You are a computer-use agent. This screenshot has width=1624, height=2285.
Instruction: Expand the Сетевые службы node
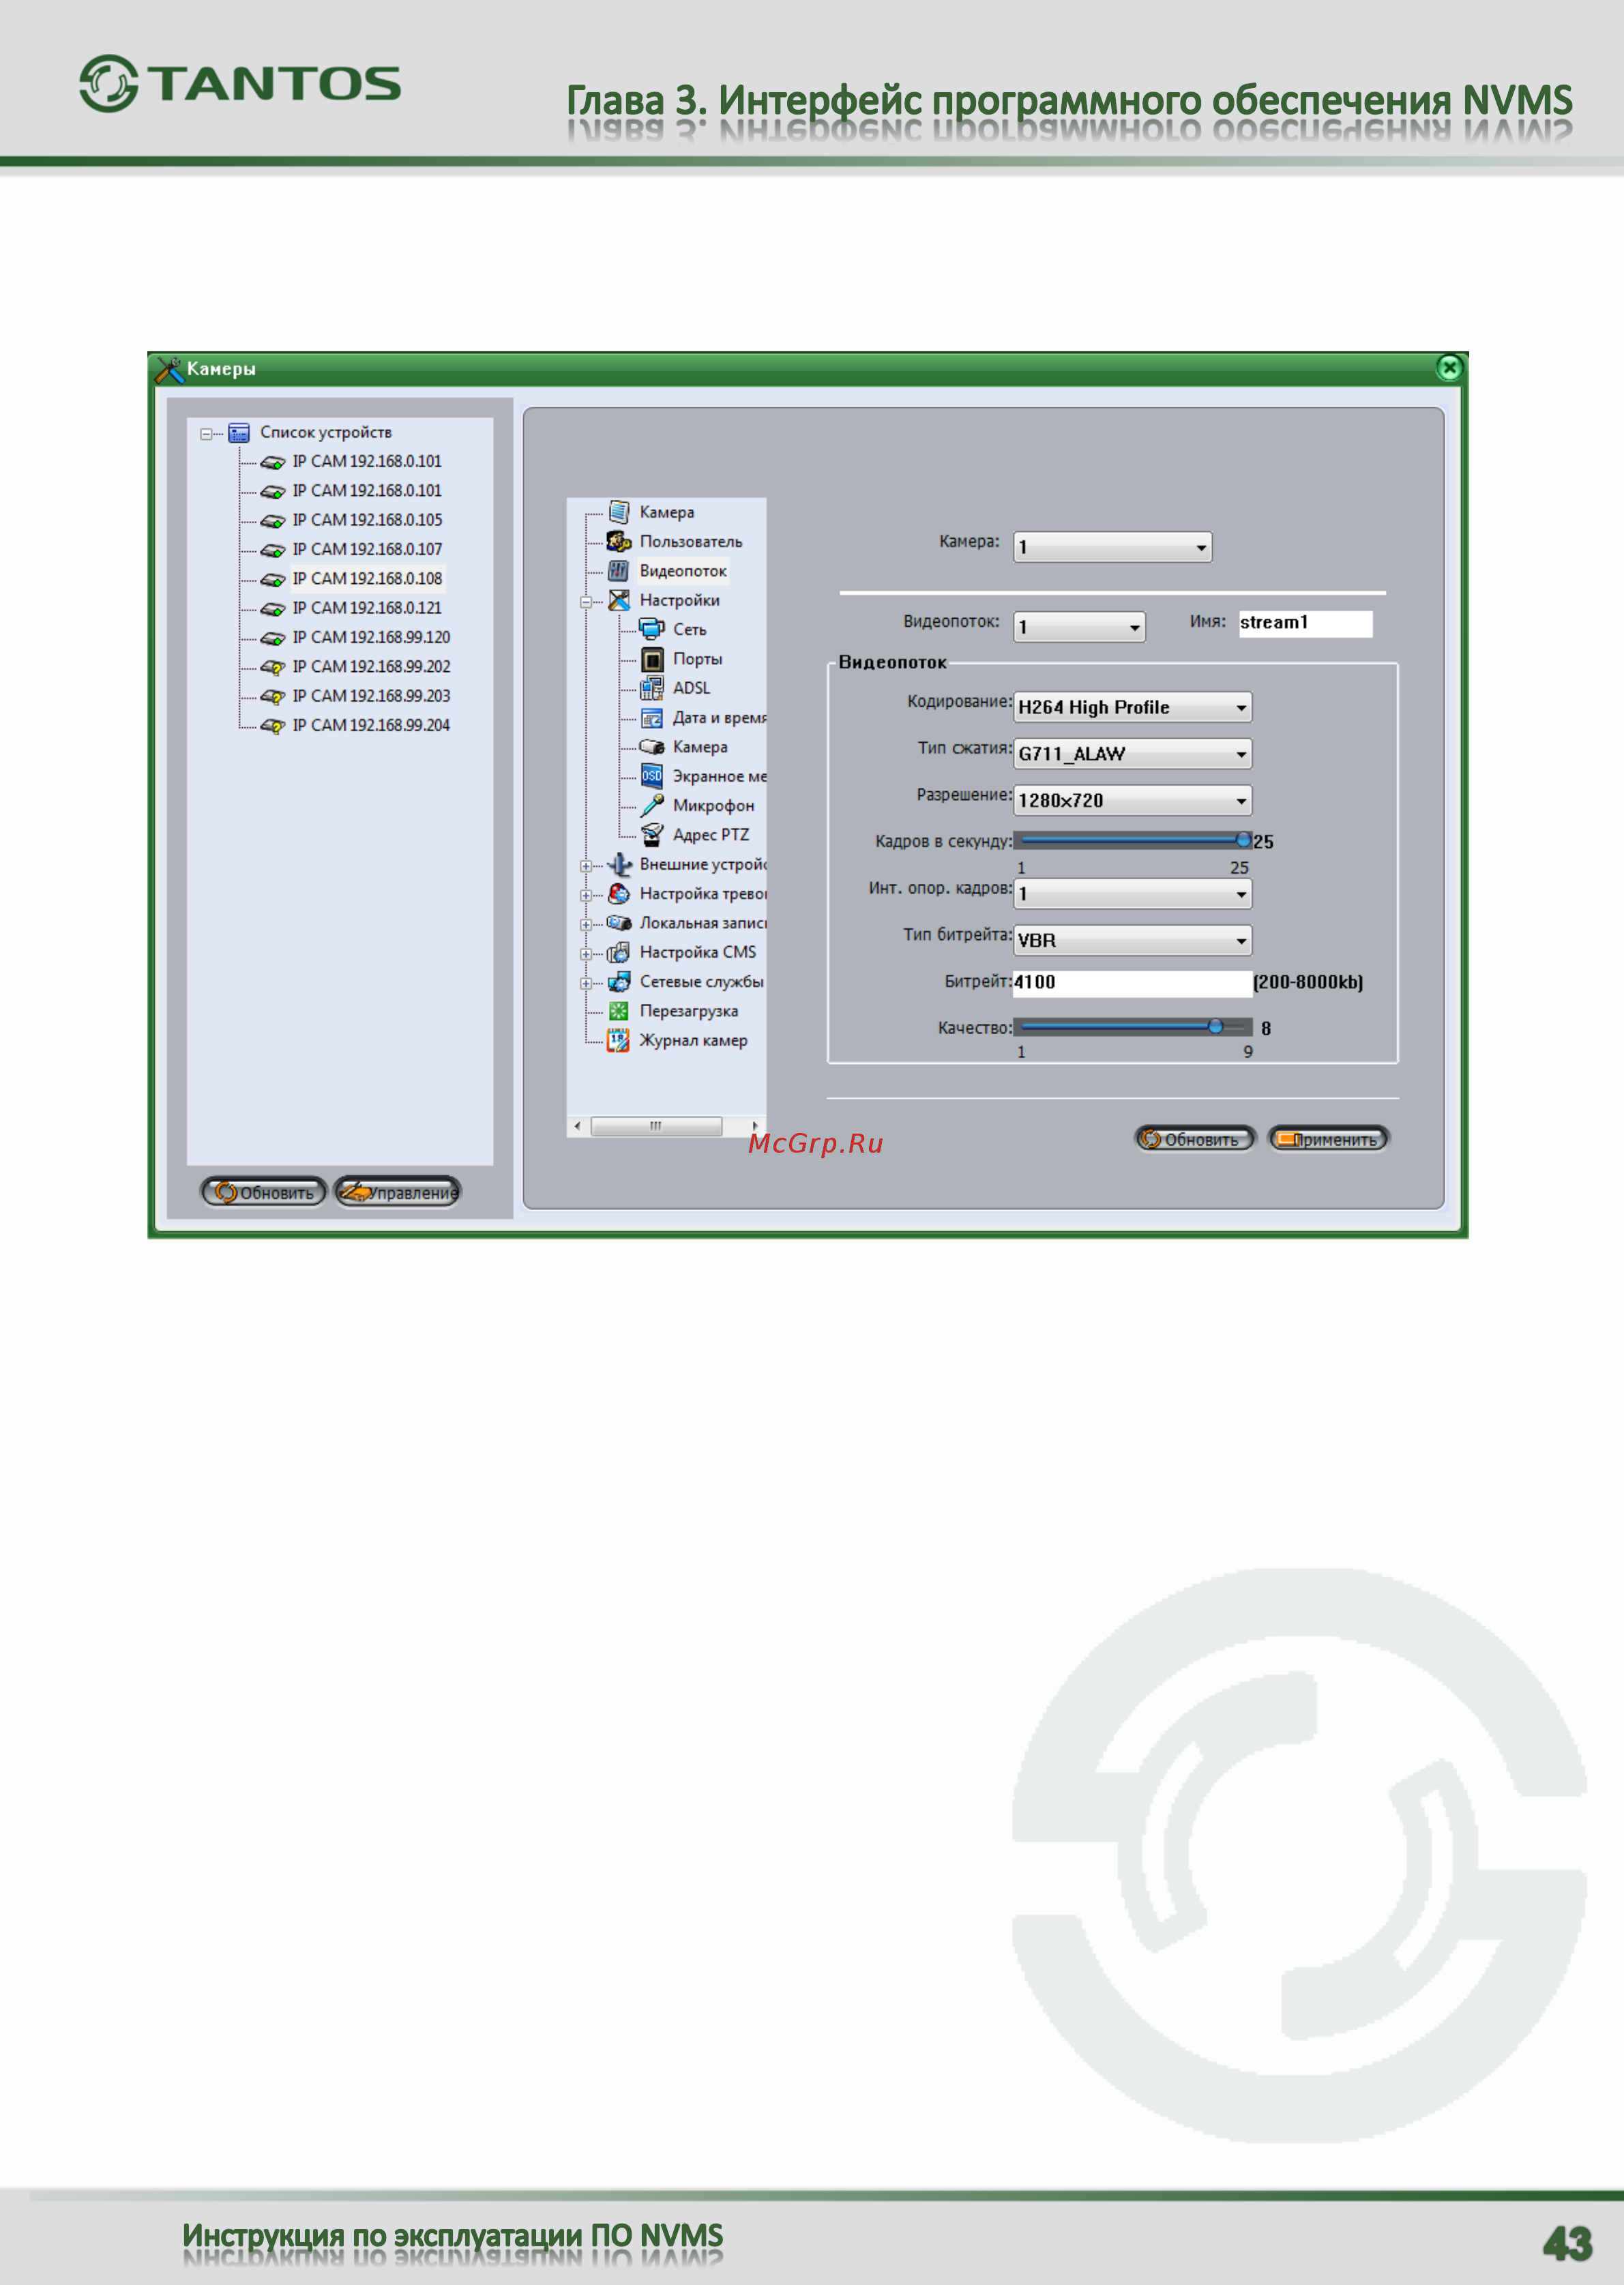[x=586, y=983]
